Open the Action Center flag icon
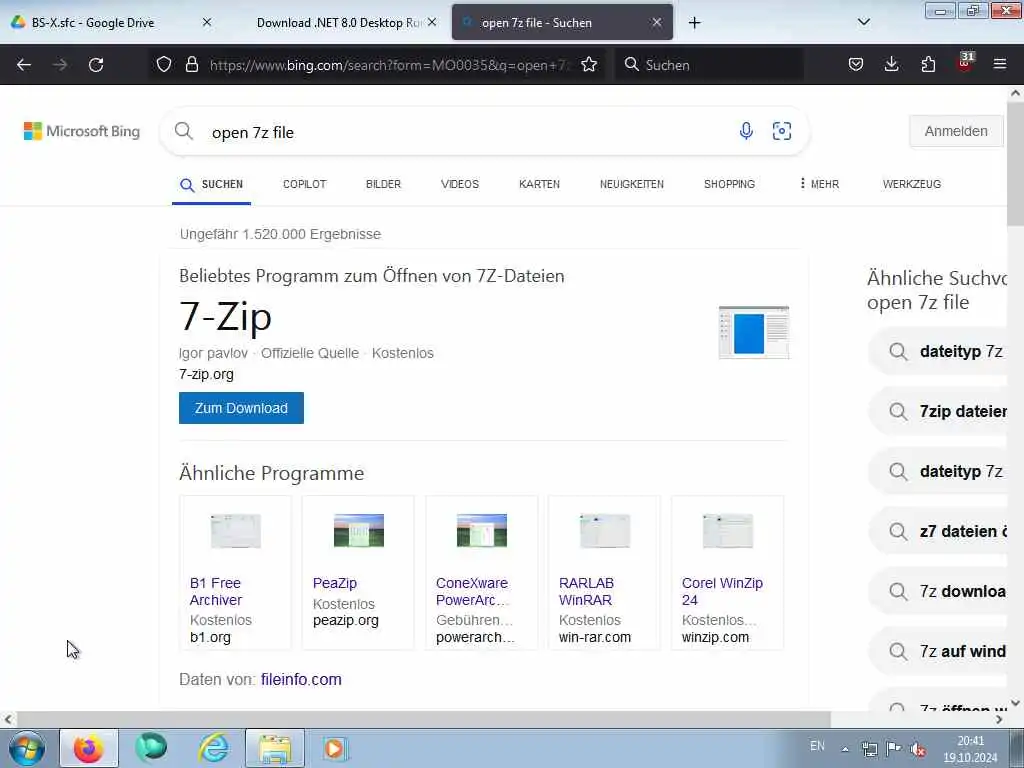The height and width of the screenshot is (768, 1024). (x=894, y=748)
